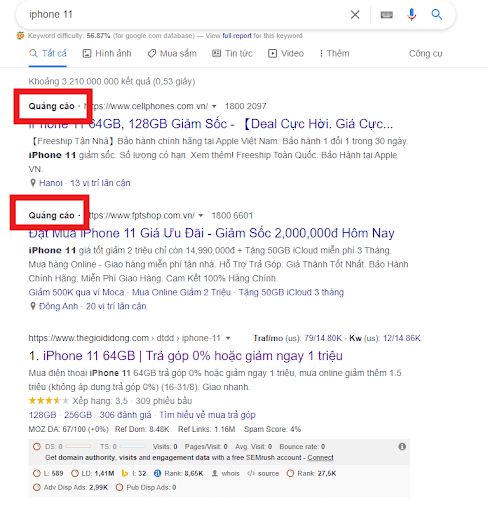
Task: Open 306 đánh giá link
Action: pos(125,415)
